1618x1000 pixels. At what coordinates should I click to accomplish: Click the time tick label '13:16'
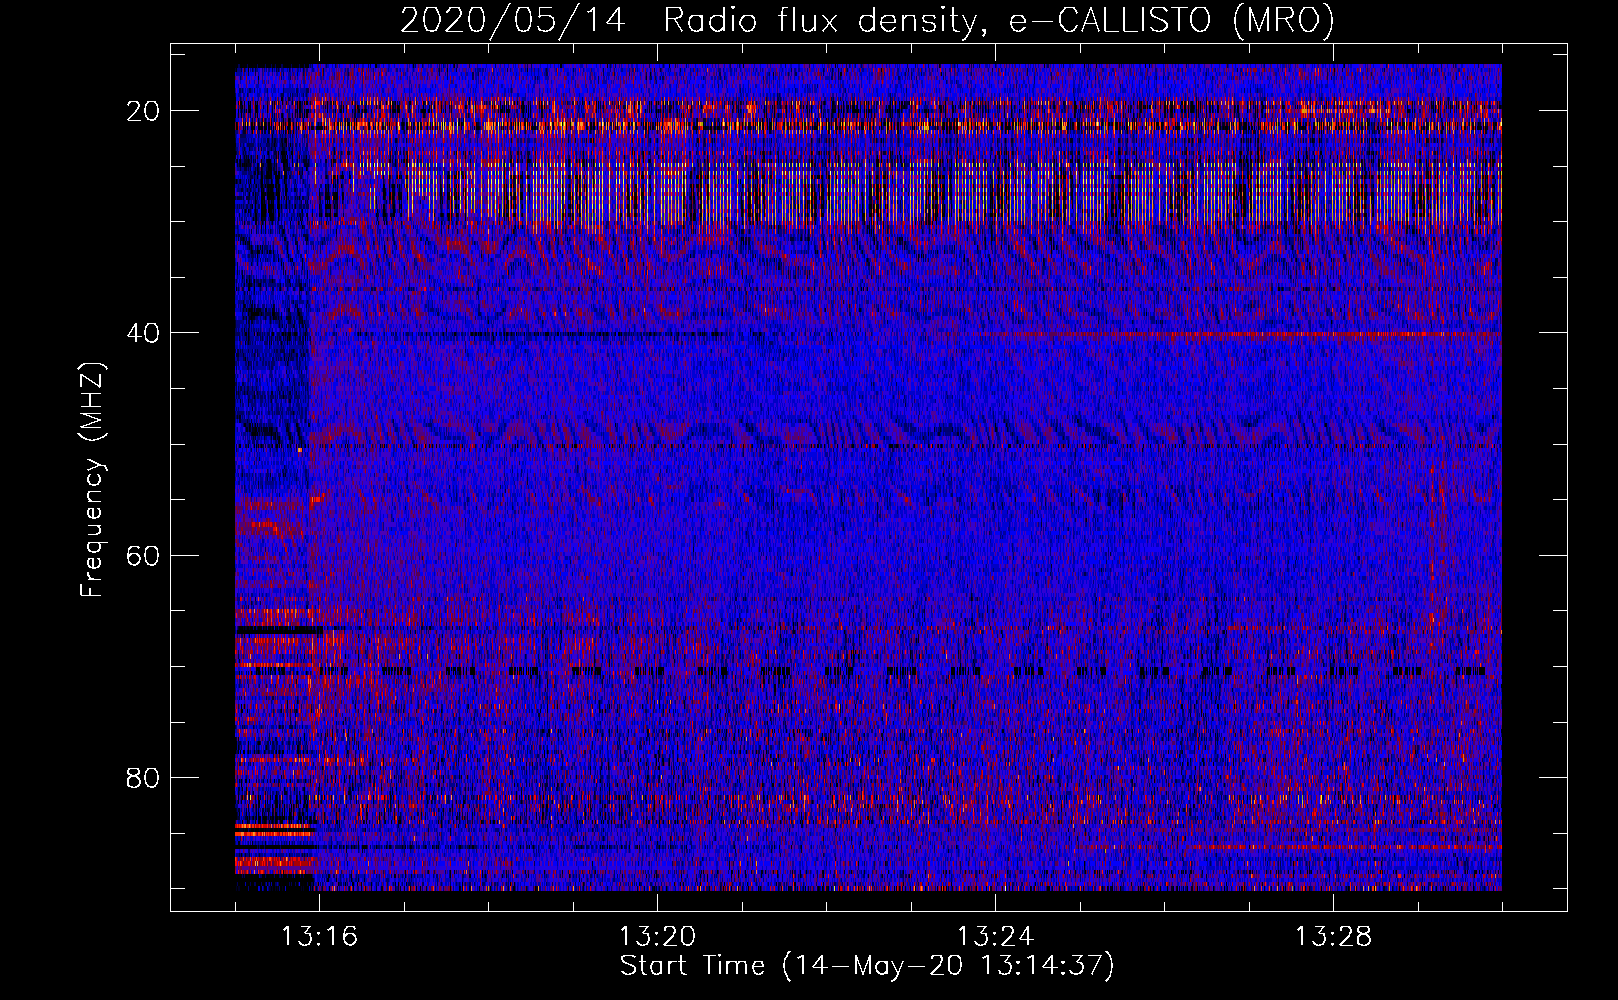(319, 937)
